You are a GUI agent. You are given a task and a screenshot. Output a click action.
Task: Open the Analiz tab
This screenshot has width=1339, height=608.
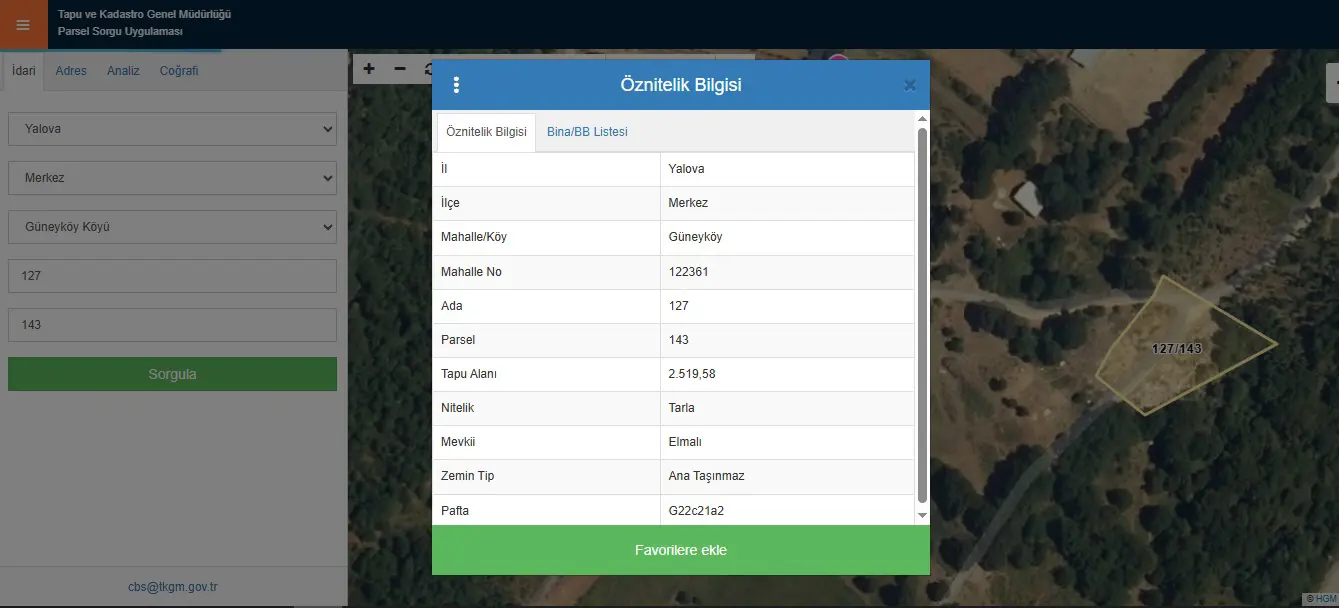tap(123, 71)
